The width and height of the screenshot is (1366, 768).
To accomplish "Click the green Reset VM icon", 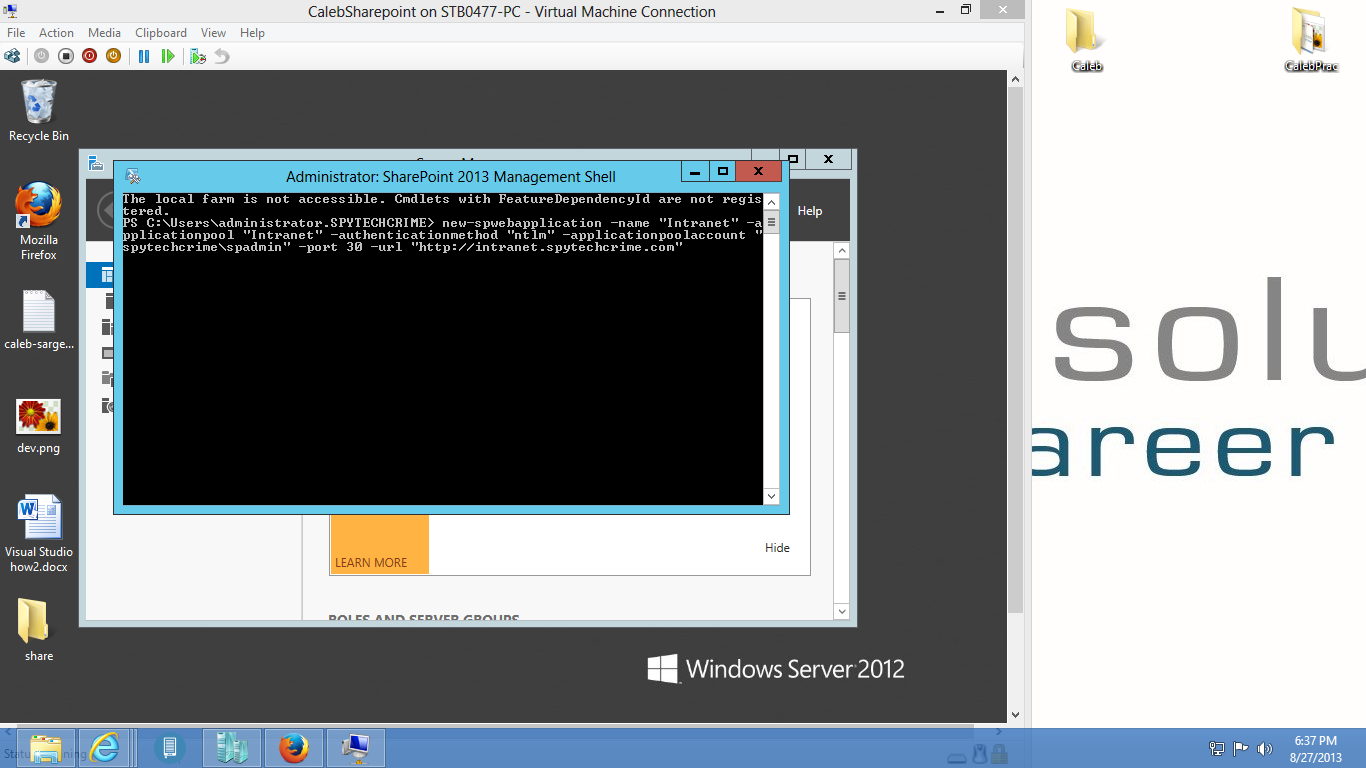I will tap(168, 56).
